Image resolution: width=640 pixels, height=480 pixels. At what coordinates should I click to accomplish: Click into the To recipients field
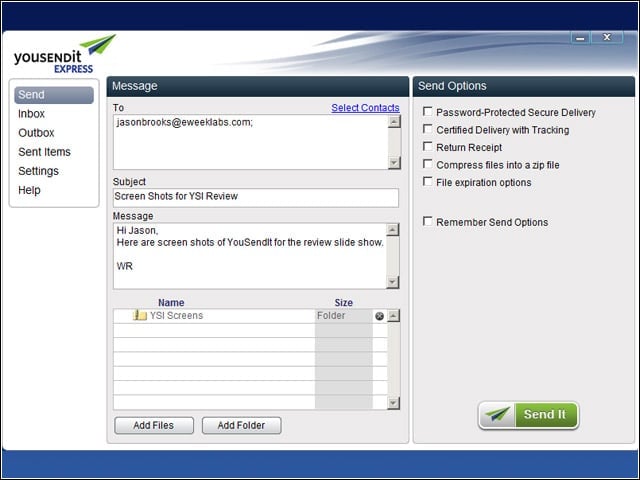point(251,142)
